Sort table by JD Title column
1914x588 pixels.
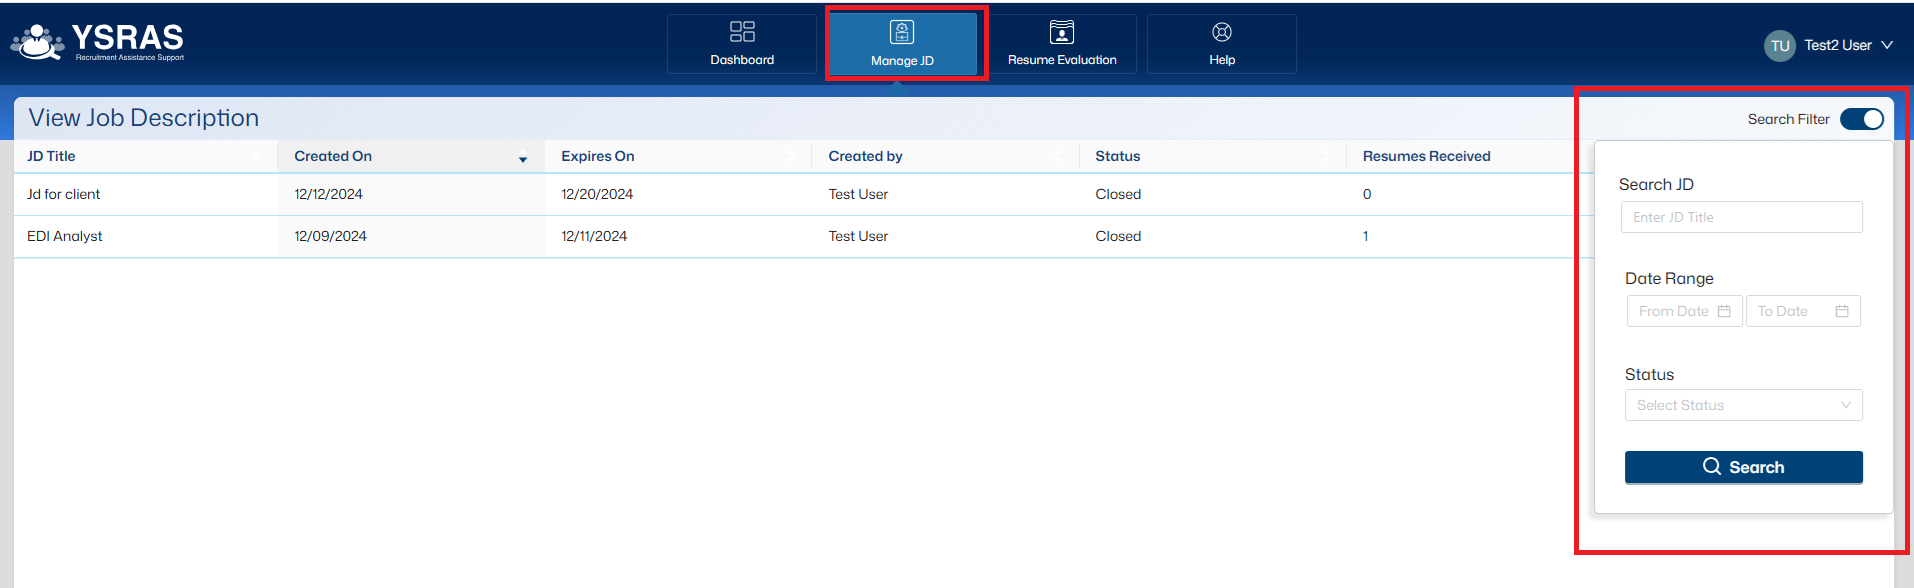[x=51, y=156]
